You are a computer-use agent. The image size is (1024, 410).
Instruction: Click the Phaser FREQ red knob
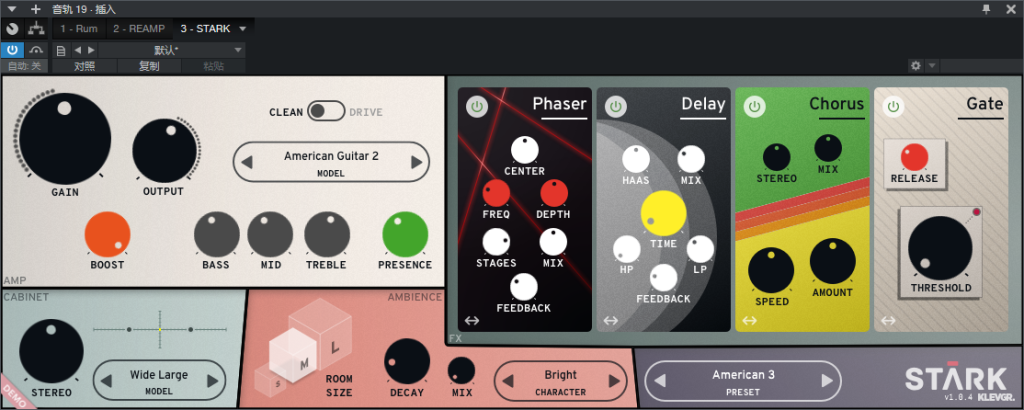(x=496, y=194)
